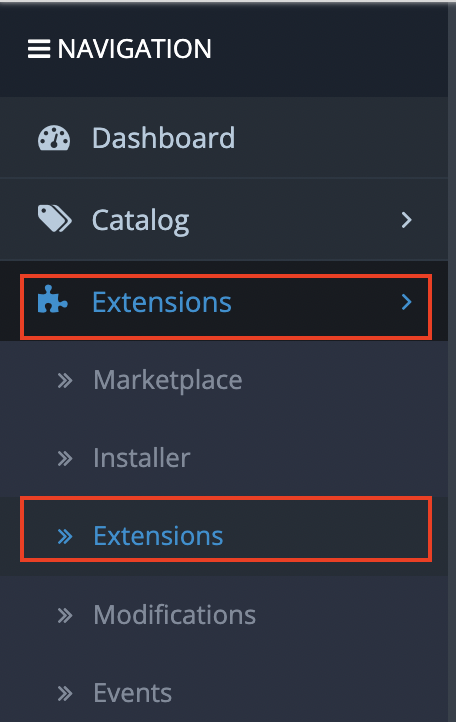This screenshot has height=722, width=456.
Task: Click the NAVIGATION header text
Action: point(134,49)
